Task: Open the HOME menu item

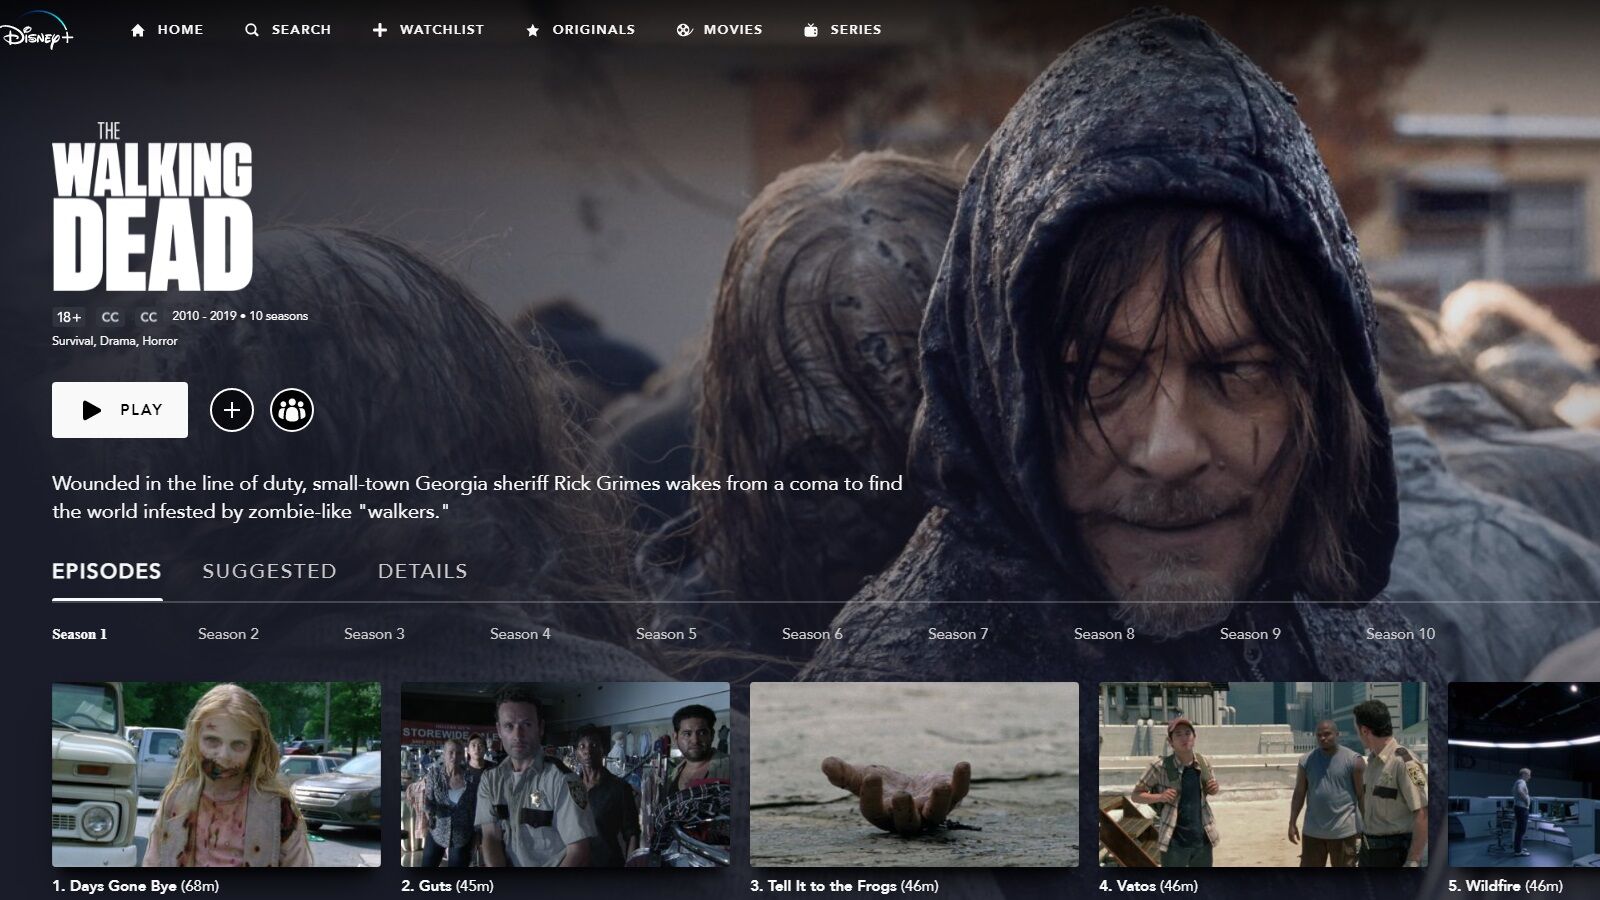Action: (x=180, y=30)
